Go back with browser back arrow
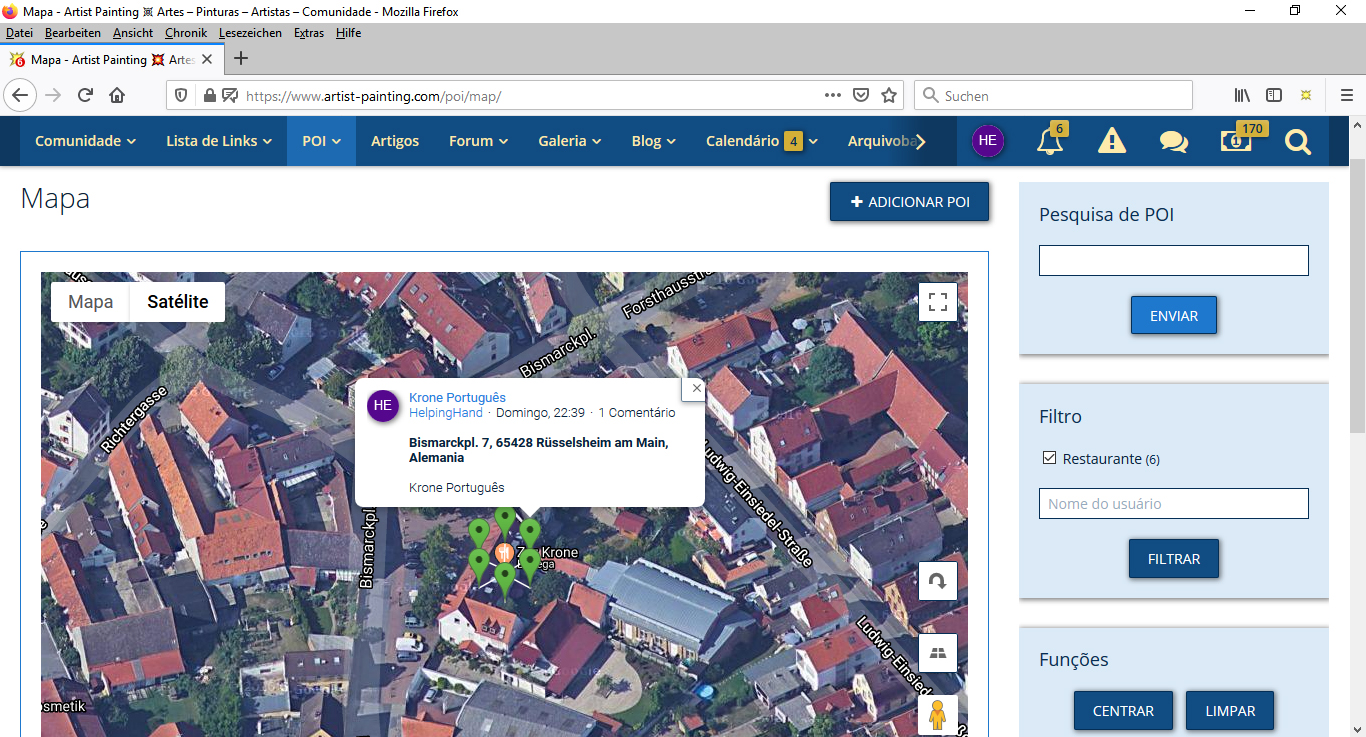This screenshot has width=1366, height=737. pyautogui.click(x=21, y=95)
